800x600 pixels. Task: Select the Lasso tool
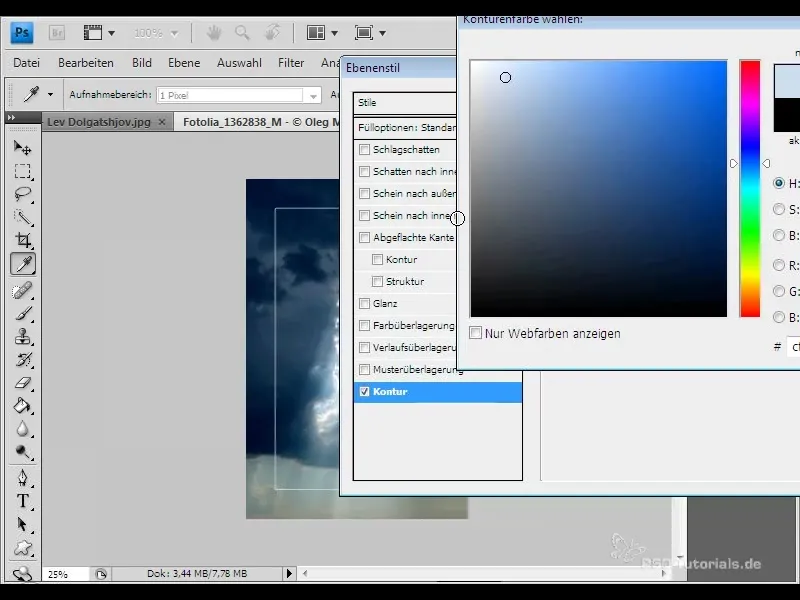(22, 194)
